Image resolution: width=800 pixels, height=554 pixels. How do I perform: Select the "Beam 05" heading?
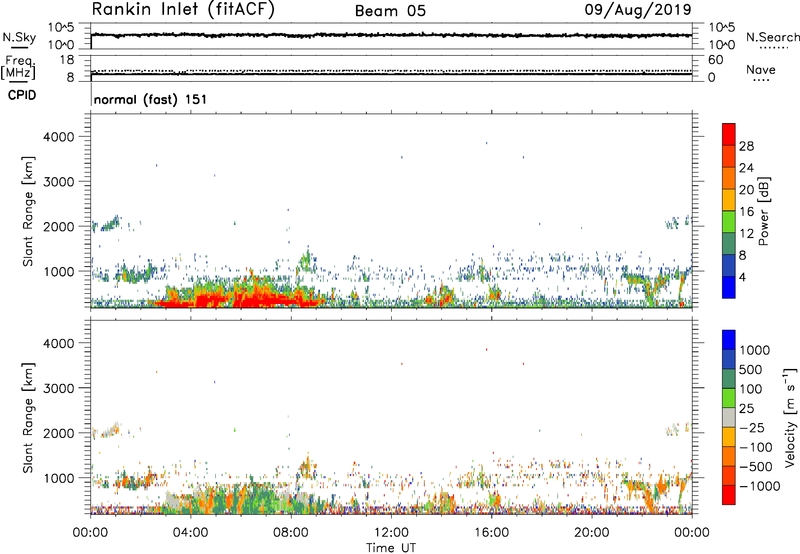coord(390,11)
